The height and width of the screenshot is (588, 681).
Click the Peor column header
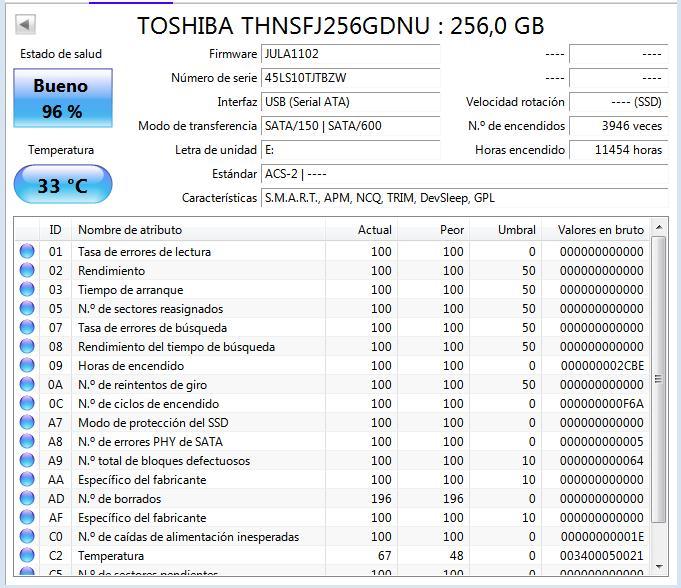433,230
